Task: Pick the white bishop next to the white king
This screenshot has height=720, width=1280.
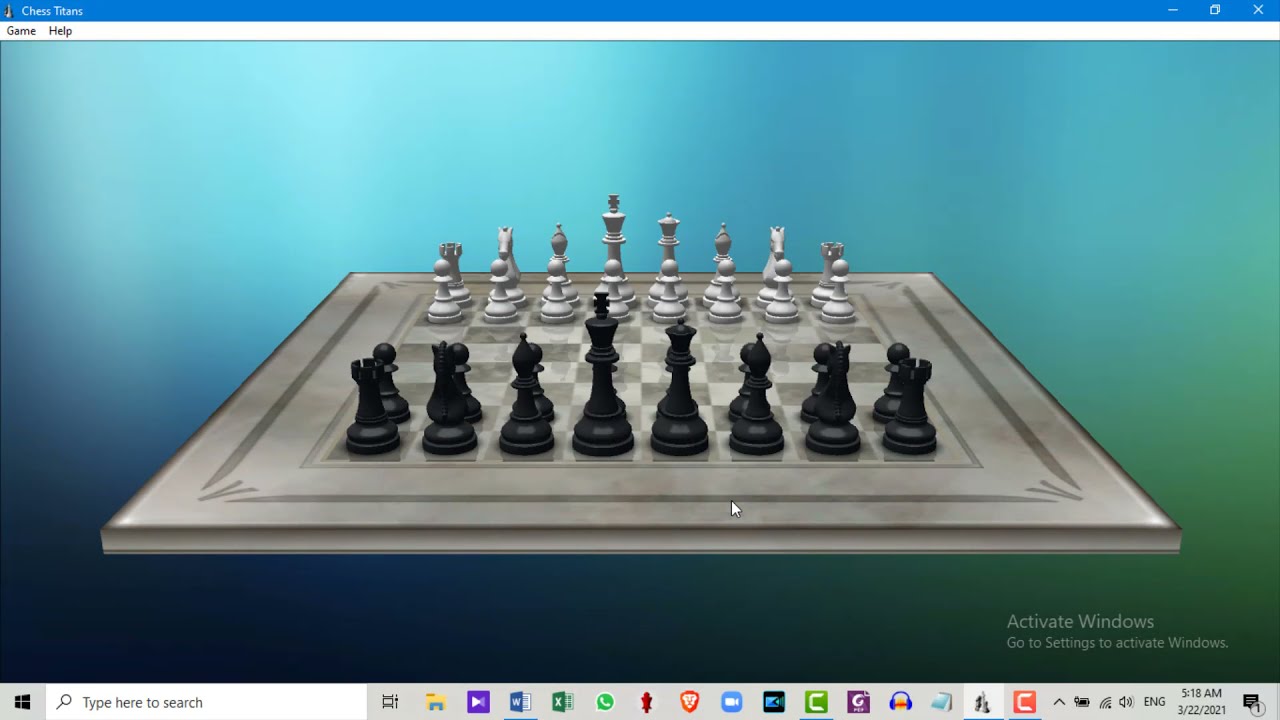Action: point(559,243)
